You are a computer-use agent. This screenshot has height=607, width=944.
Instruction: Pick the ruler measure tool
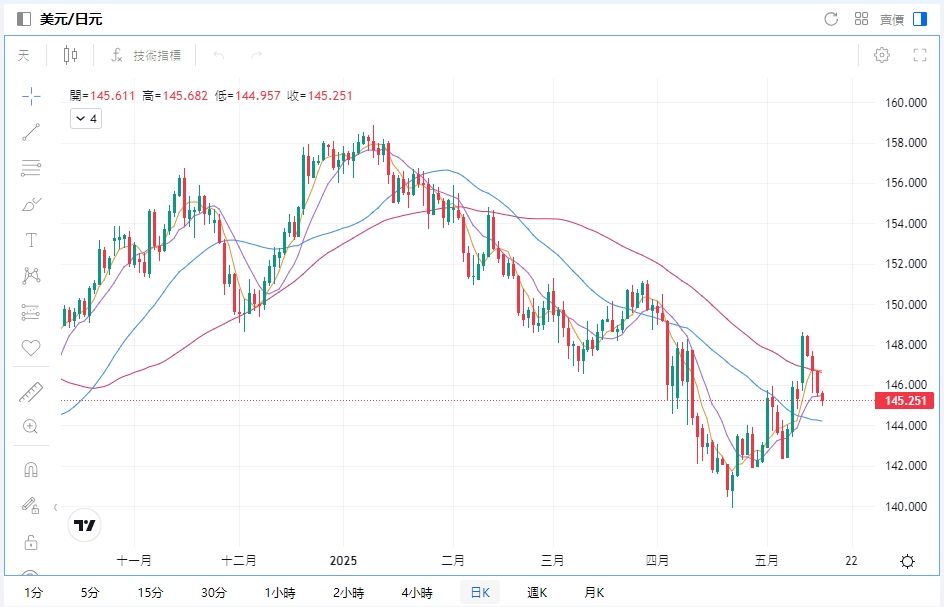click(x=31, y=393)
